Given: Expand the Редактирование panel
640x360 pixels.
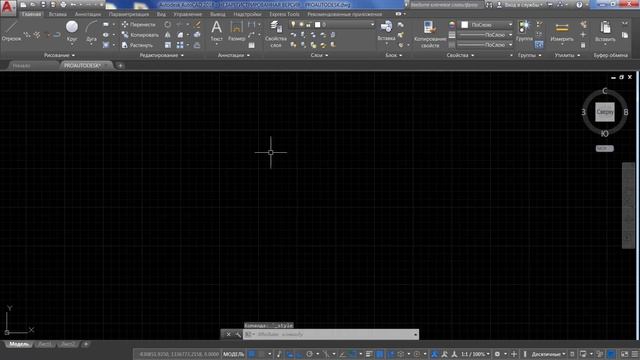Looking at the screenshot, I should click(x=162, y=55).
